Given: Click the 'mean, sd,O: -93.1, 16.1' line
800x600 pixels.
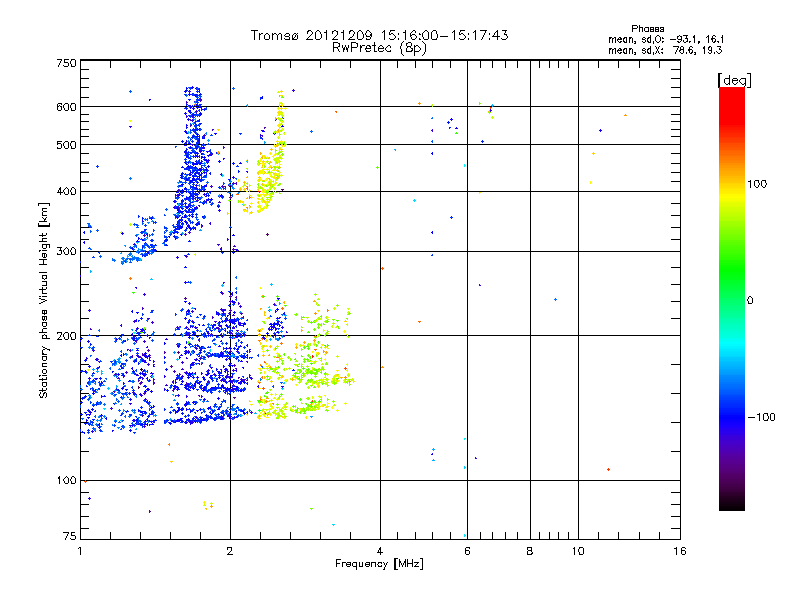Looking at the screenshot, I should click(665, 39).
